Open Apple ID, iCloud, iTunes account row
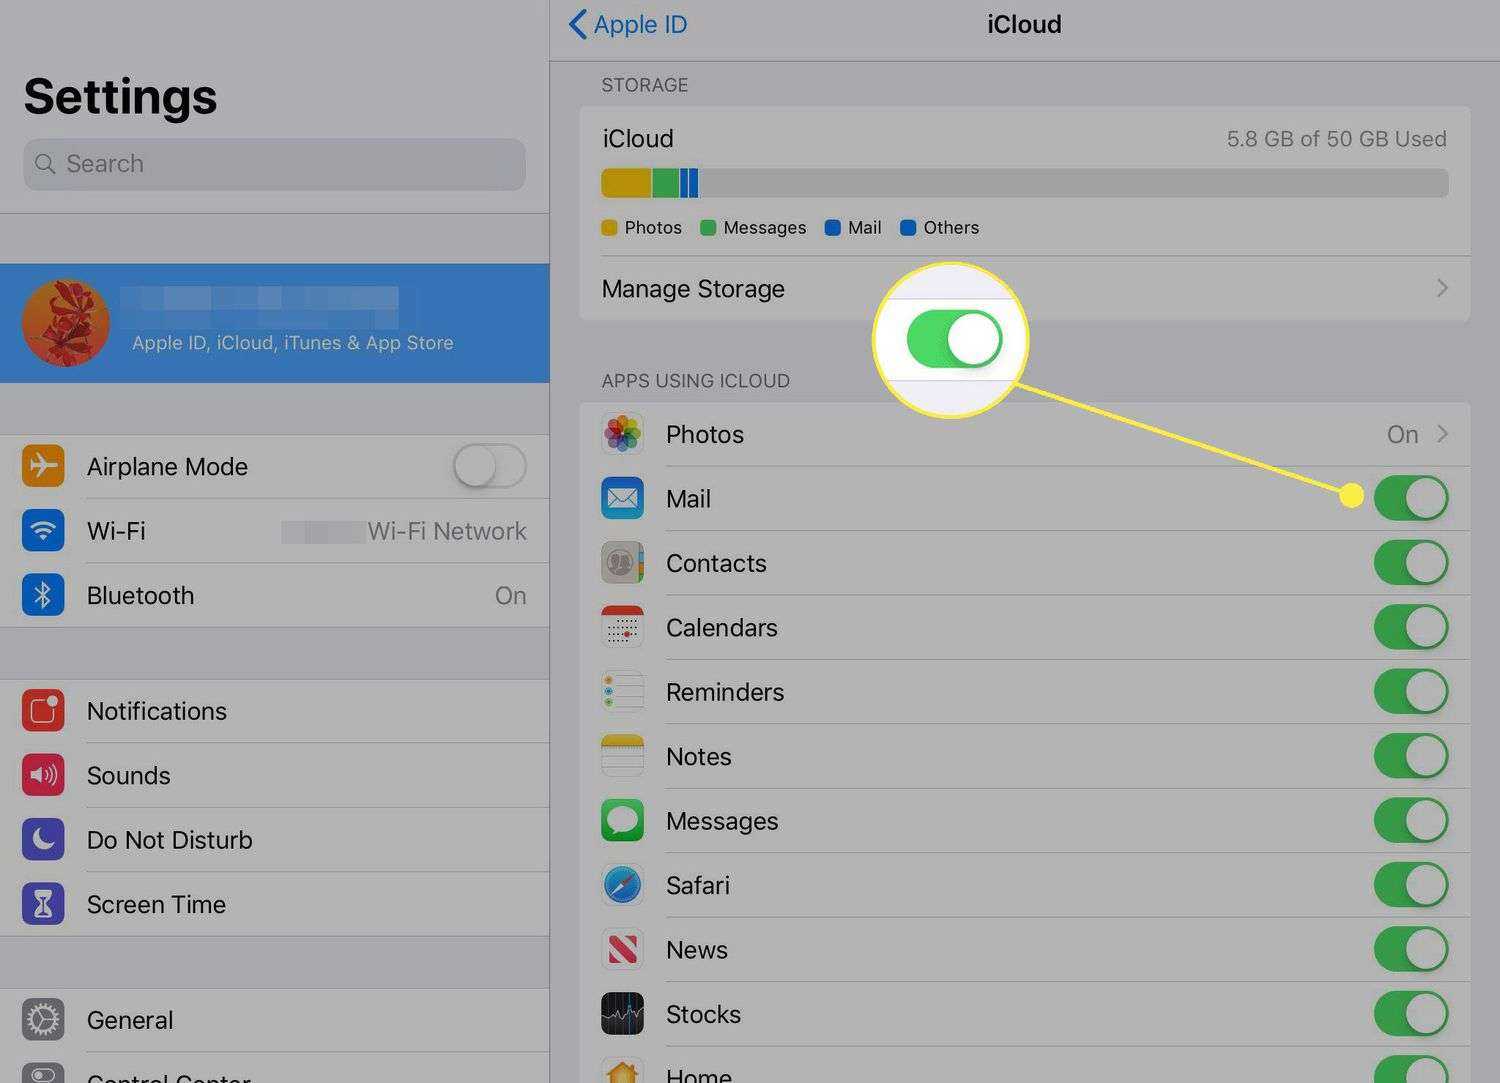Screen dimensions: 1500x1083 pos(275,322)
